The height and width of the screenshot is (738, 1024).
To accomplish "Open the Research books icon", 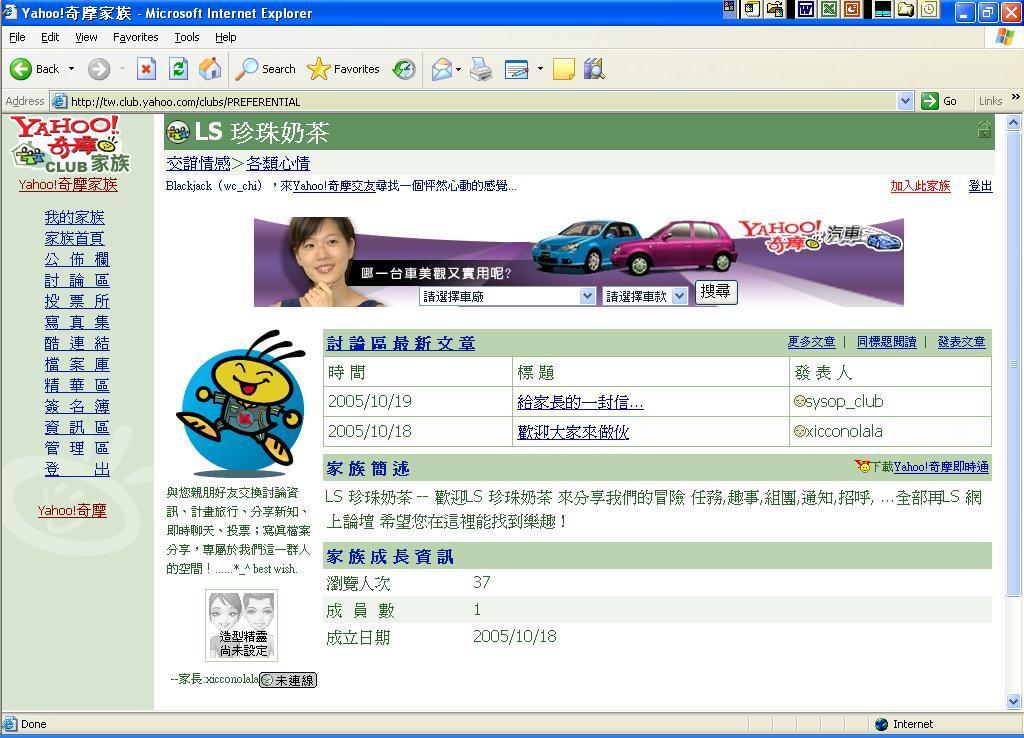I will [x=594, y=69].
